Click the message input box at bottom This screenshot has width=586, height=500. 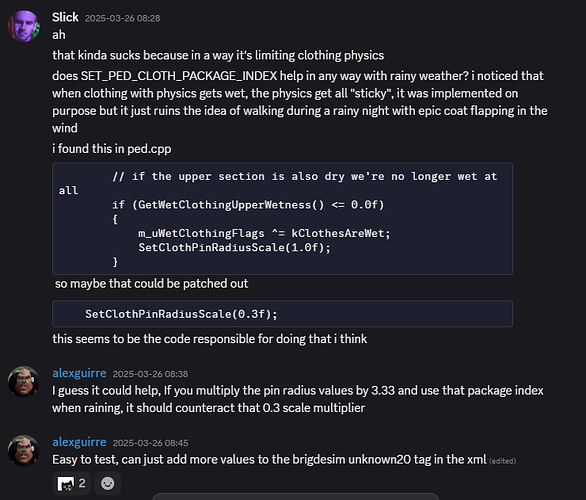pyautogui.click(x=295, y=497)
